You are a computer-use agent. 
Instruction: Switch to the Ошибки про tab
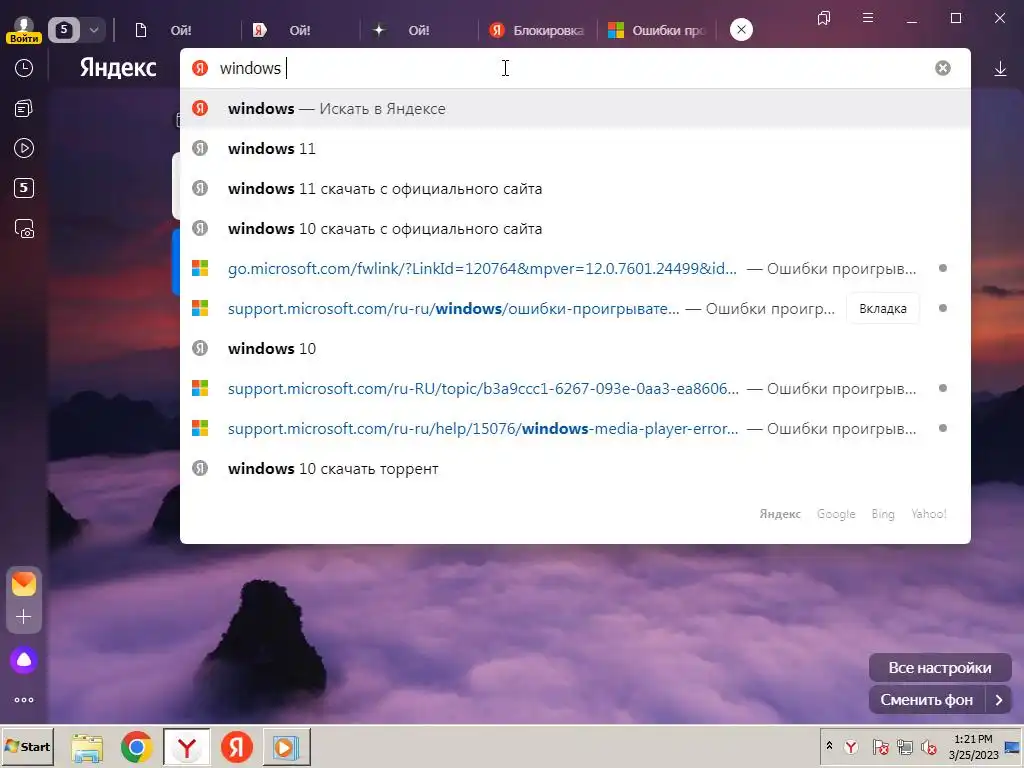(x=656, y=30)
